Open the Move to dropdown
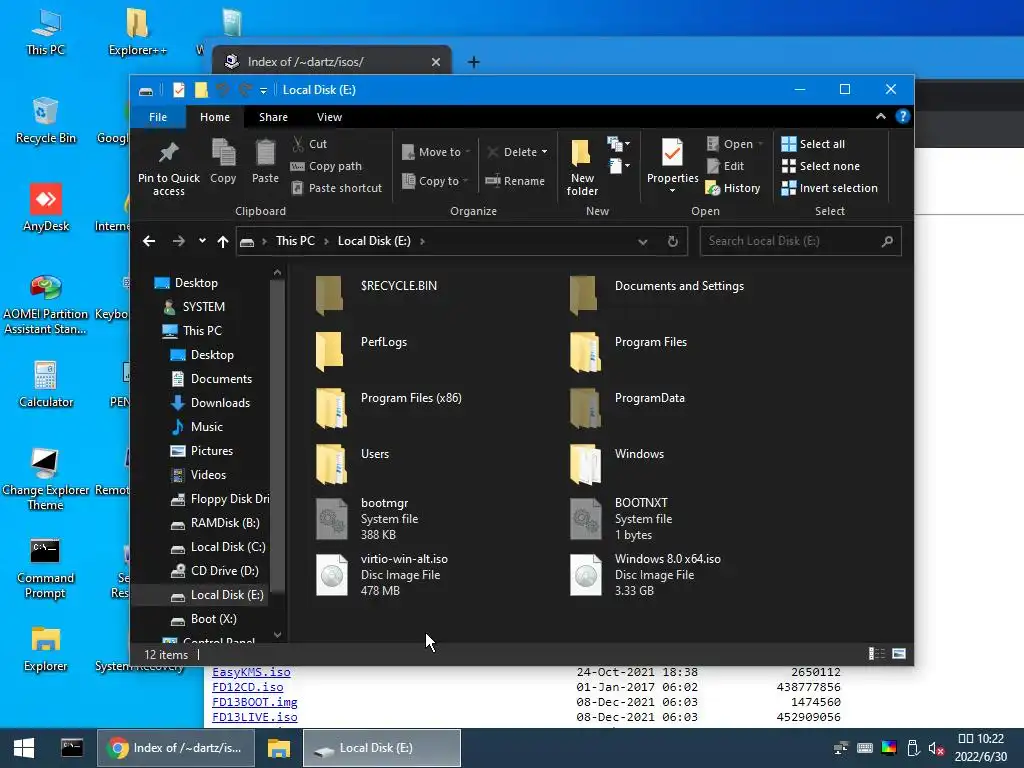The image size is (1024, 768). [436, 152]
